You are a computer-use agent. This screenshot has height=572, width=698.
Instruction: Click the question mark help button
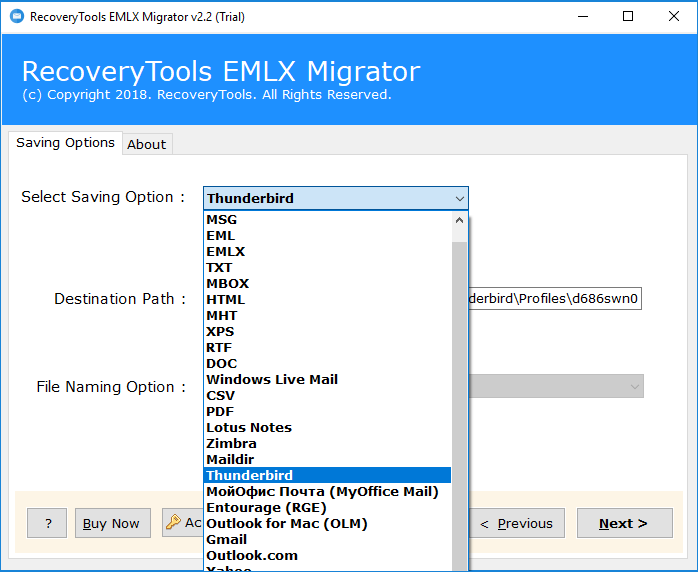click(47, 523)
